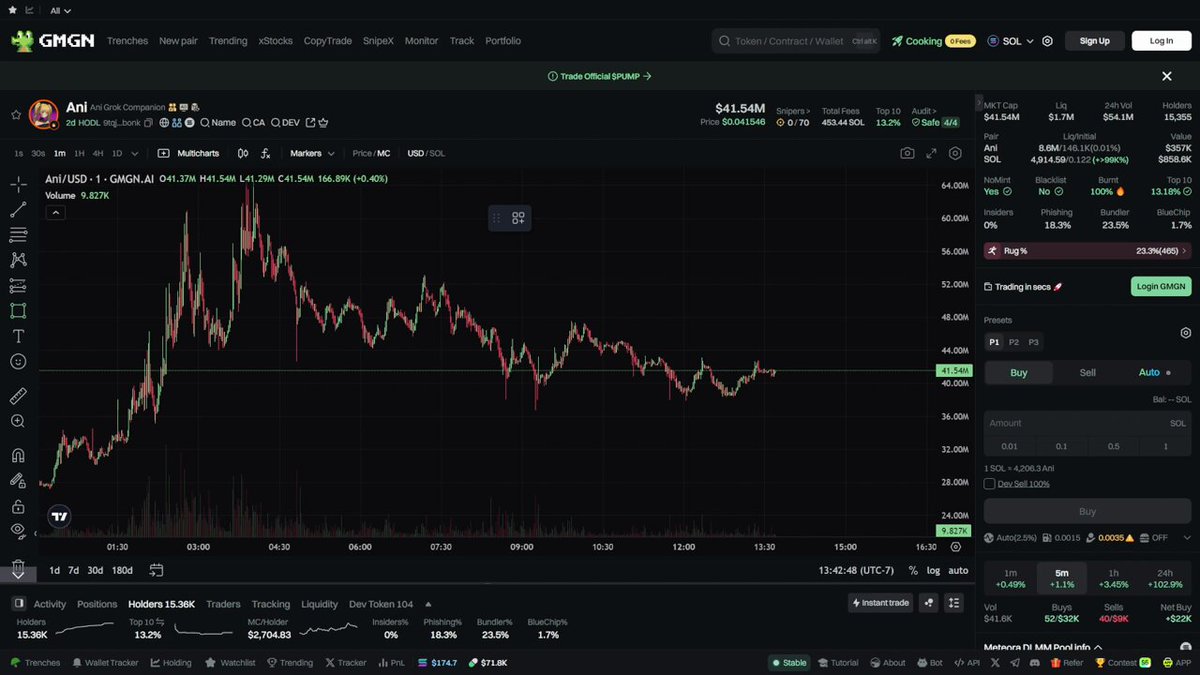This screenshot has width=1200, height=675.
Task: Switch chart to 30s timeframe
Action: coord(38,153)
